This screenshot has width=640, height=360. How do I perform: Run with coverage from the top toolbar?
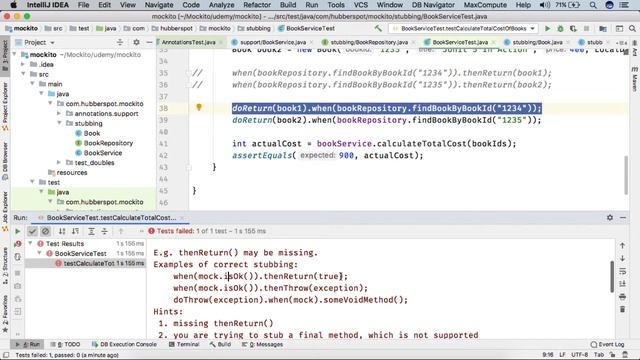[x=573, y=29]
